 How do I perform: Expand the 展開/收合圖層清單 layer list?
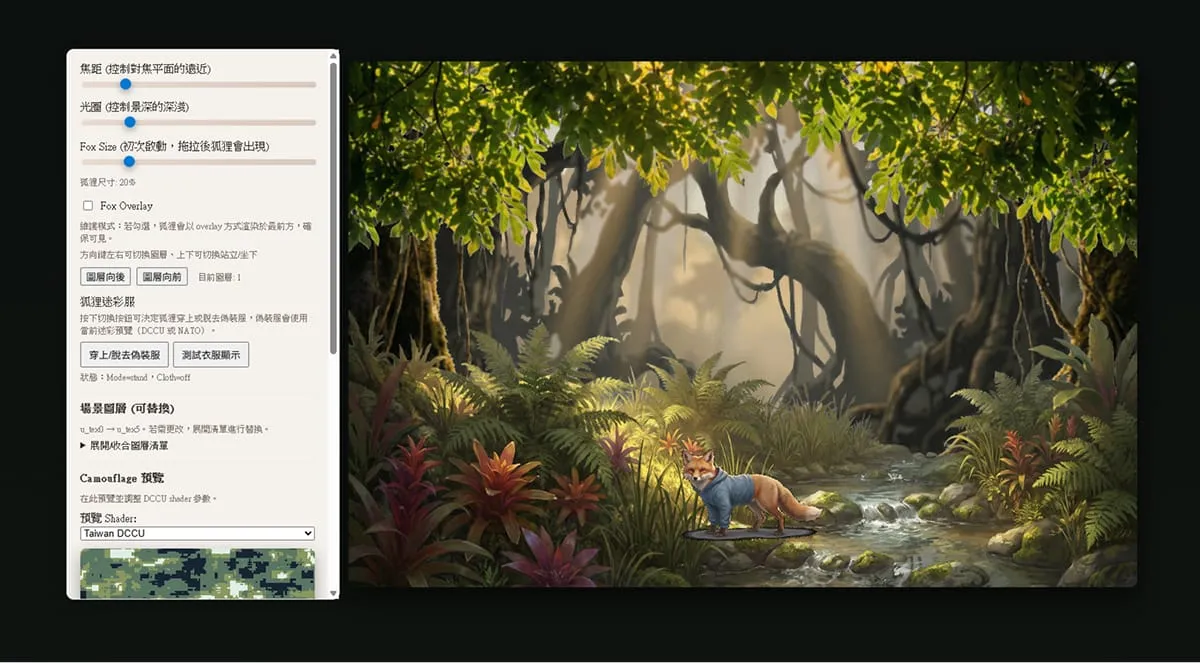pyautogui.click(x=128, y=445)
